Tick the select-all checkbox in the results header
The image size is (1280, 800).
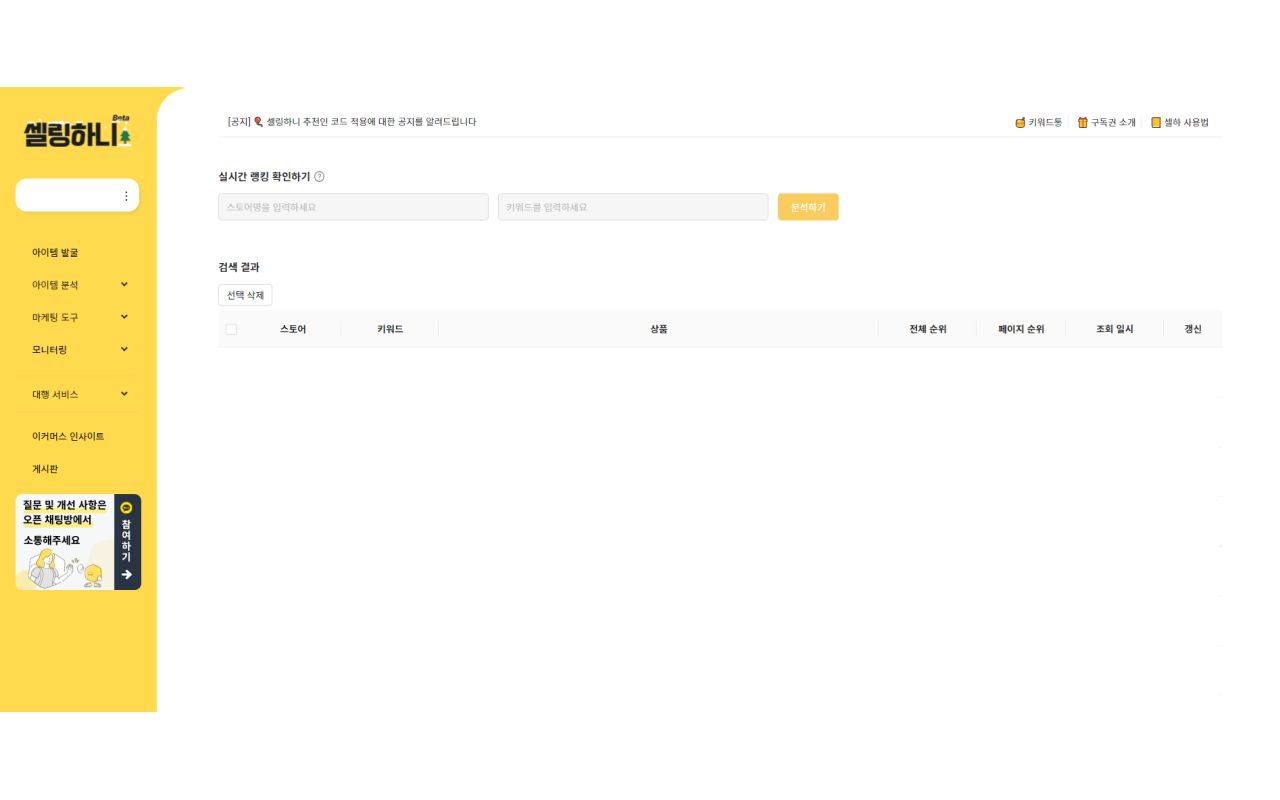231,329
